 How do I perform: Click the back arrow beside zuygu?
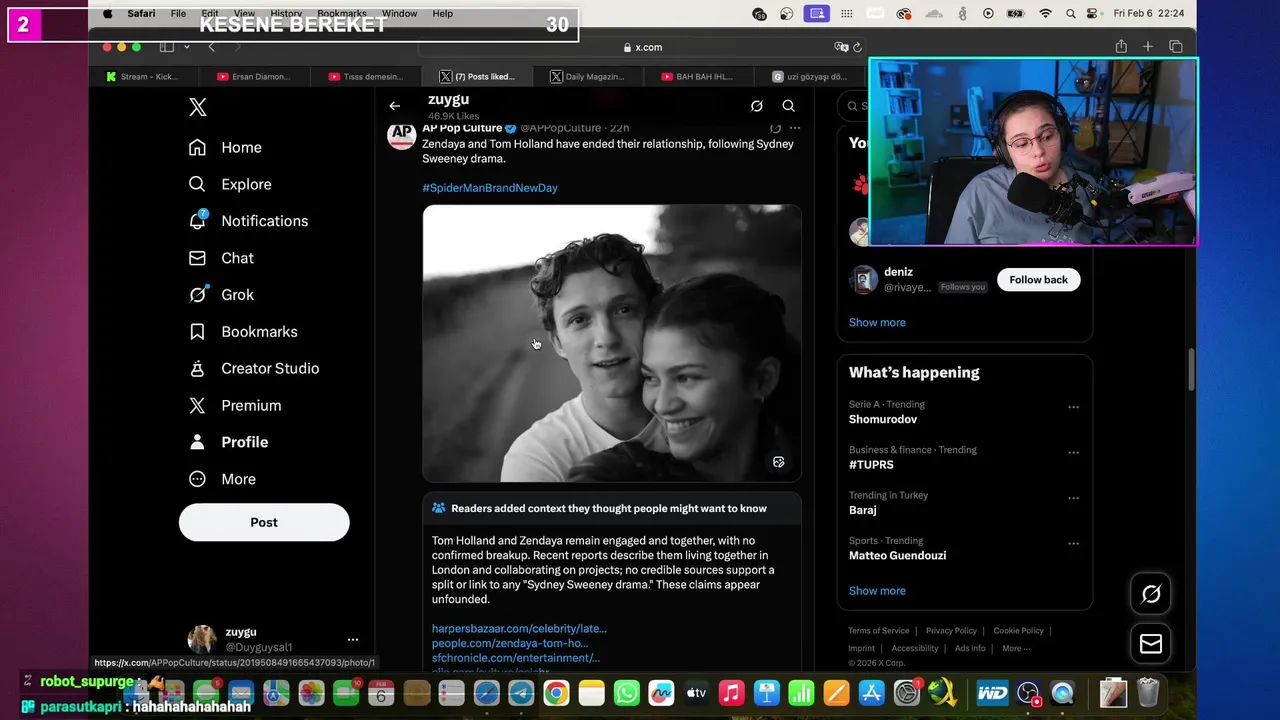pyautogui.click(x=395, y=105)
